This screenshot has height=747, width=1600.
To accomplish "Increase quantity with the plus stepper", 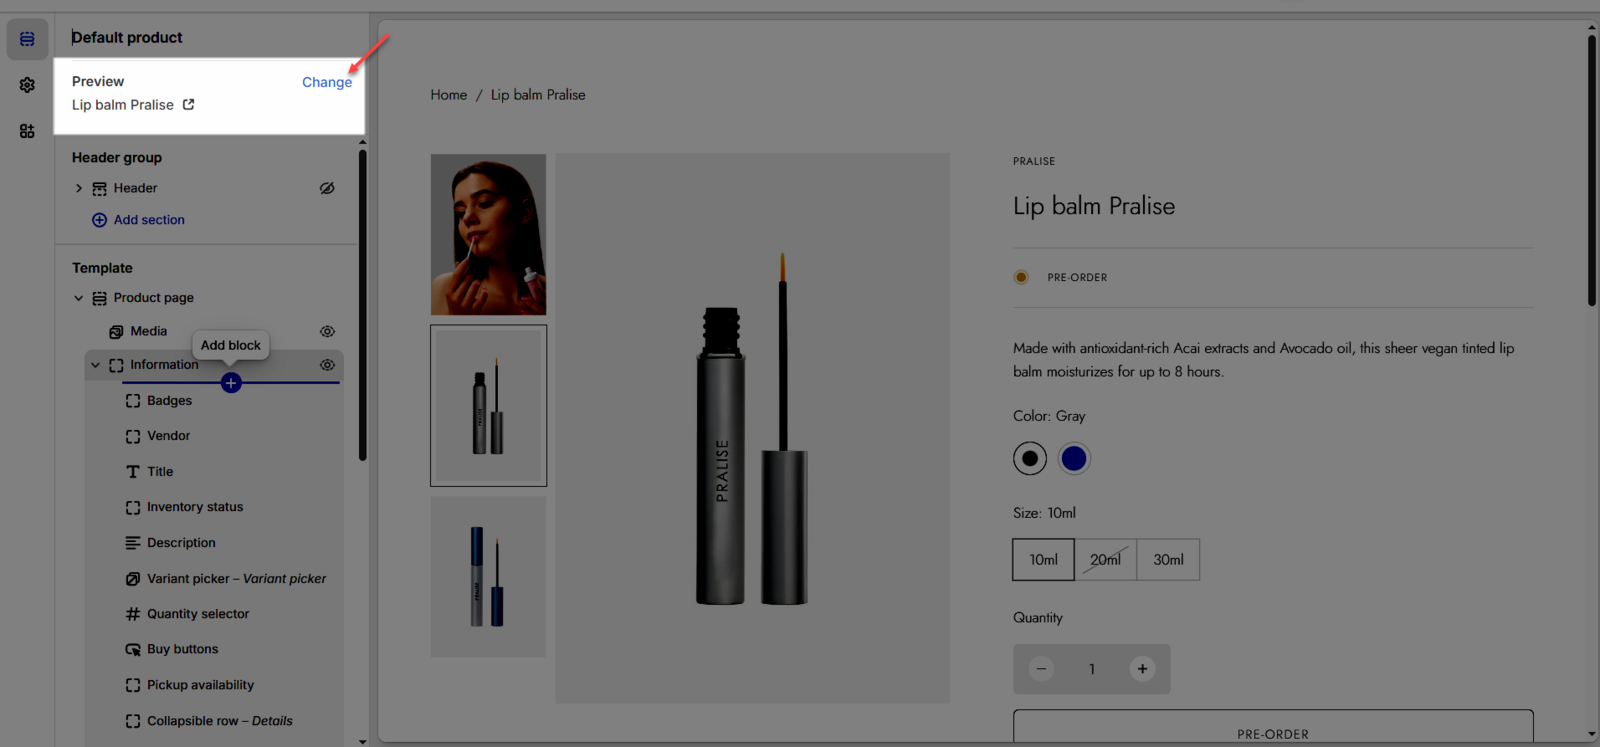I will point(1142,669).
